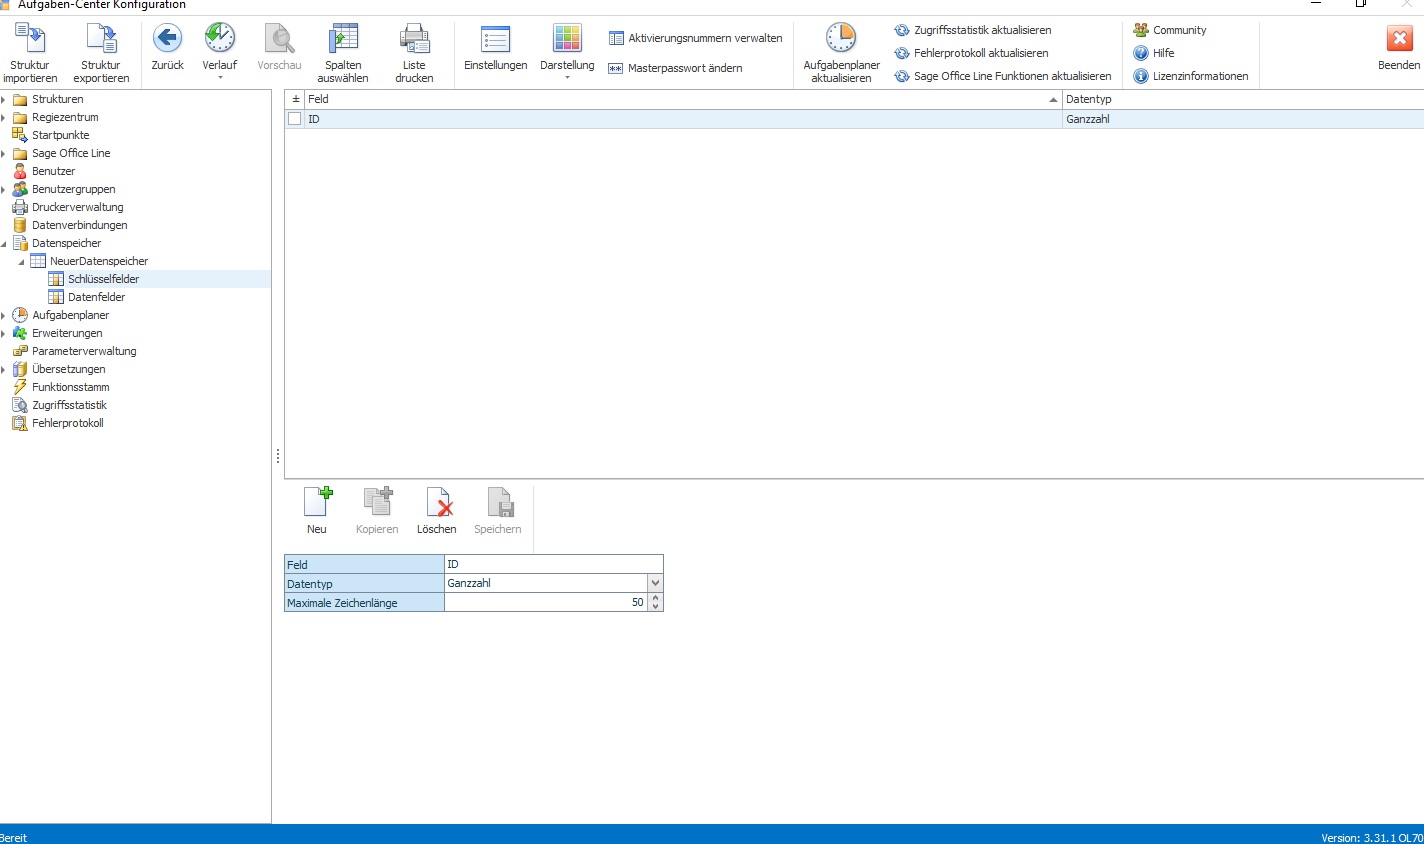This screenshot has height=844, width=1424.
Task: Click Masterpasswort ändern
Action: [x=676, y=68]
